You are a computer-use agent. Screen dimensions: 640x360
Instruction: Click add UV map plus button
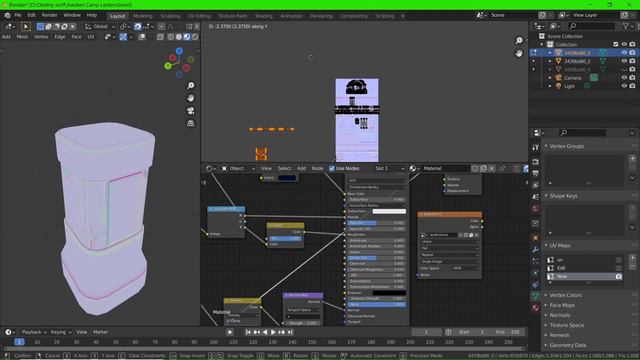pos(632,258)
